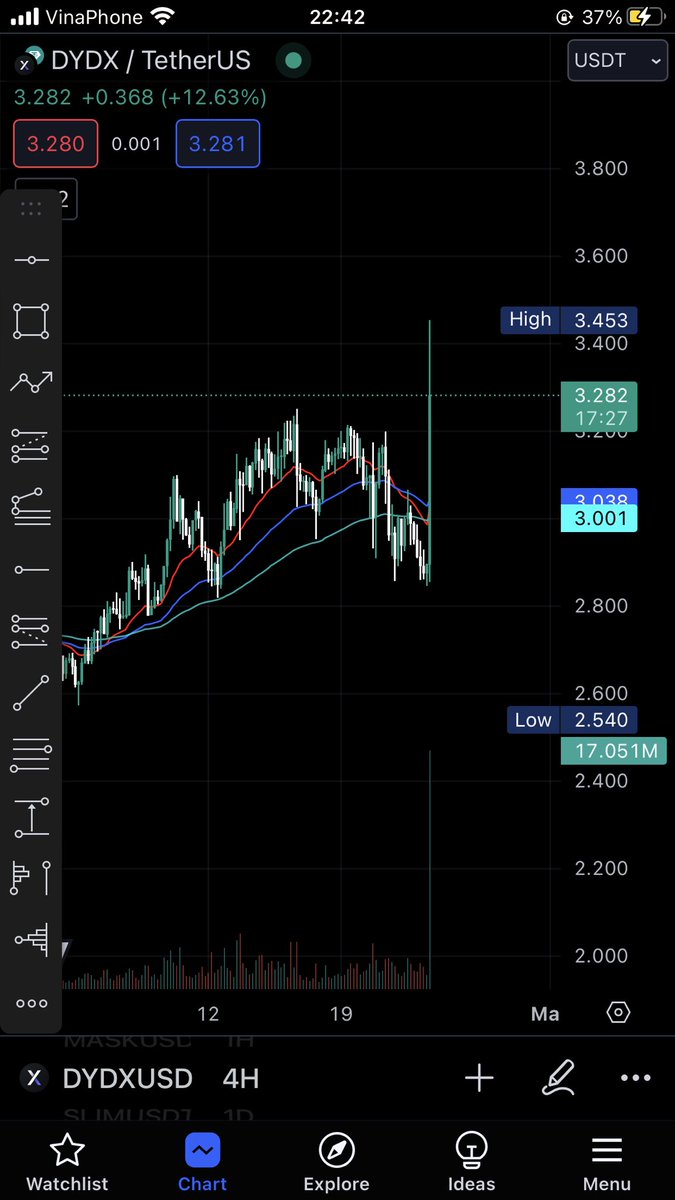Viewport: 675px width, 1200px height.
Task: Select the Anchored Volume Profile histogram tool
Action: coord(31,940)
